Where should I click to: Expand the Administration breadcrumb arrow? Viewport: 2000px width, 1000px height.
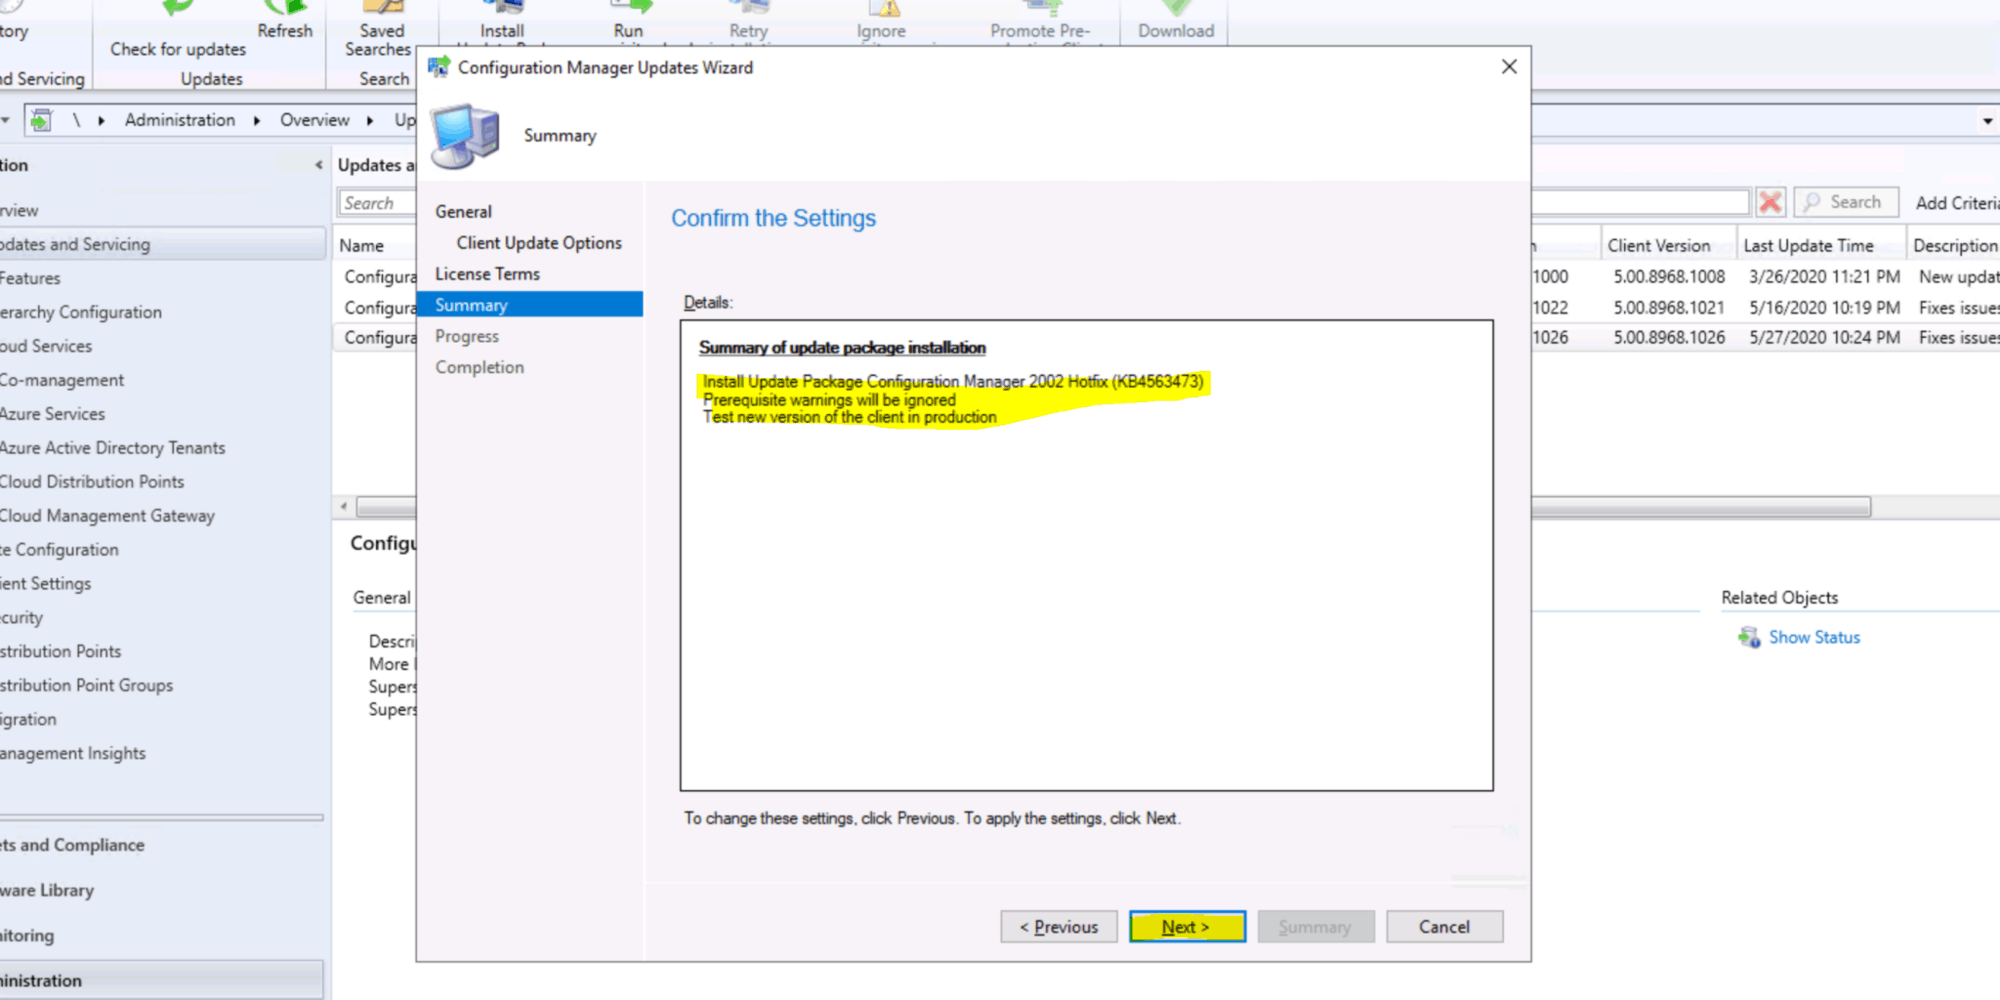click(x=257, y=121)
